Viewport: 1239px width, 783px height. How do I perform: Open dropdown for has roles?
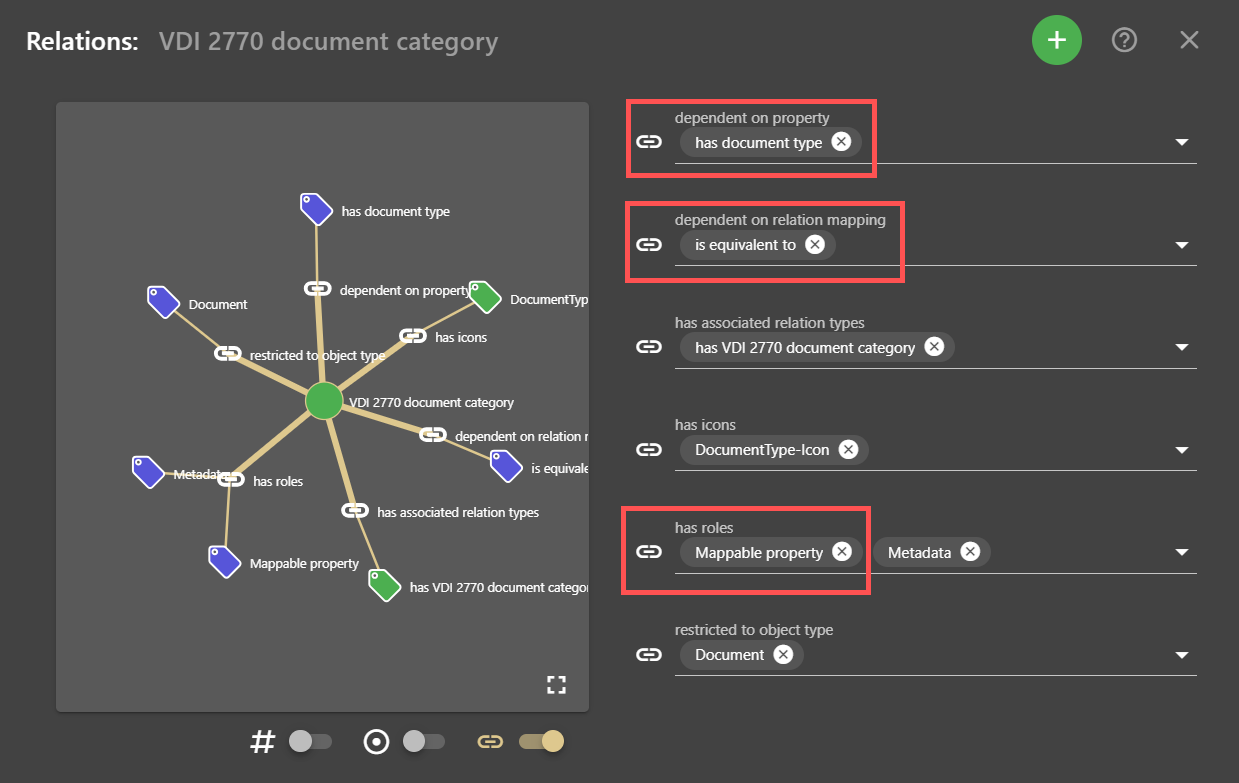pos(1182,553)
